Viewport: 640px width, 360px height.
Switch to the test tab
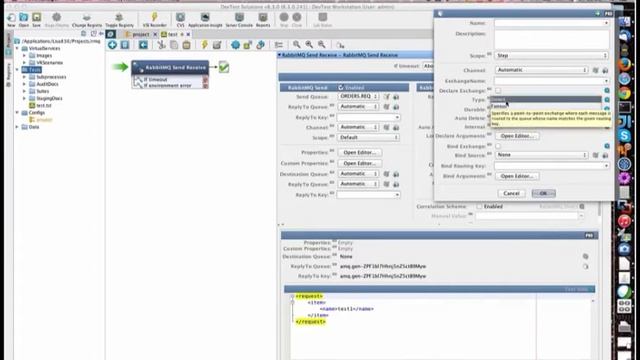click(x=173, y=34)
